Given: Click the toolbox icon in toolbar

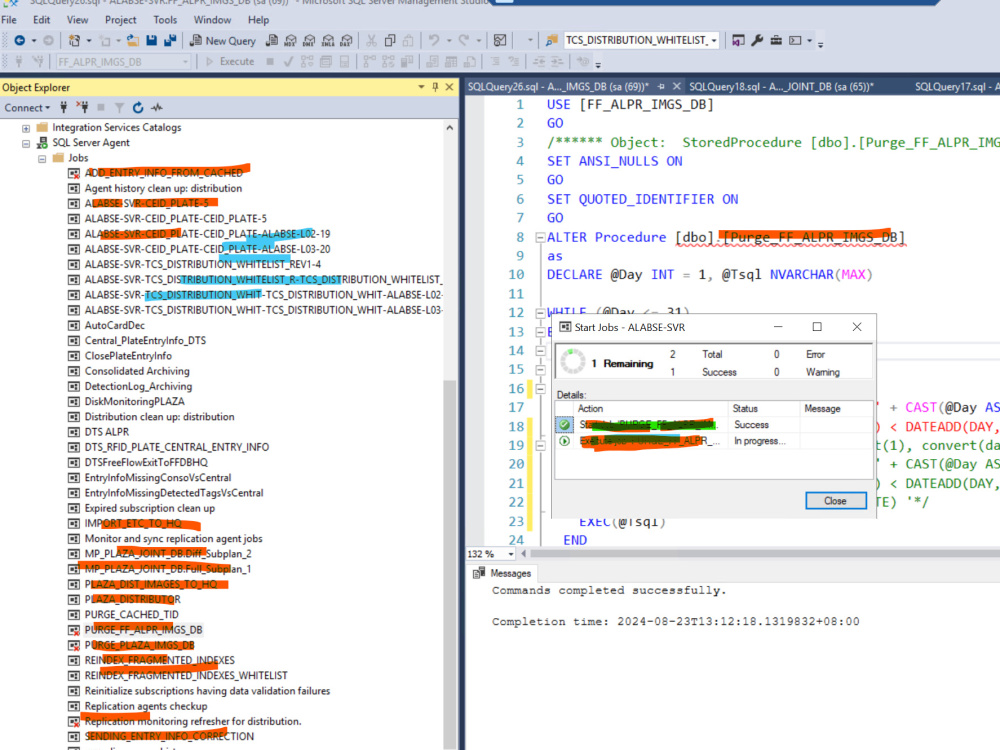Looking at the screenshot, I should click(776, 41).
